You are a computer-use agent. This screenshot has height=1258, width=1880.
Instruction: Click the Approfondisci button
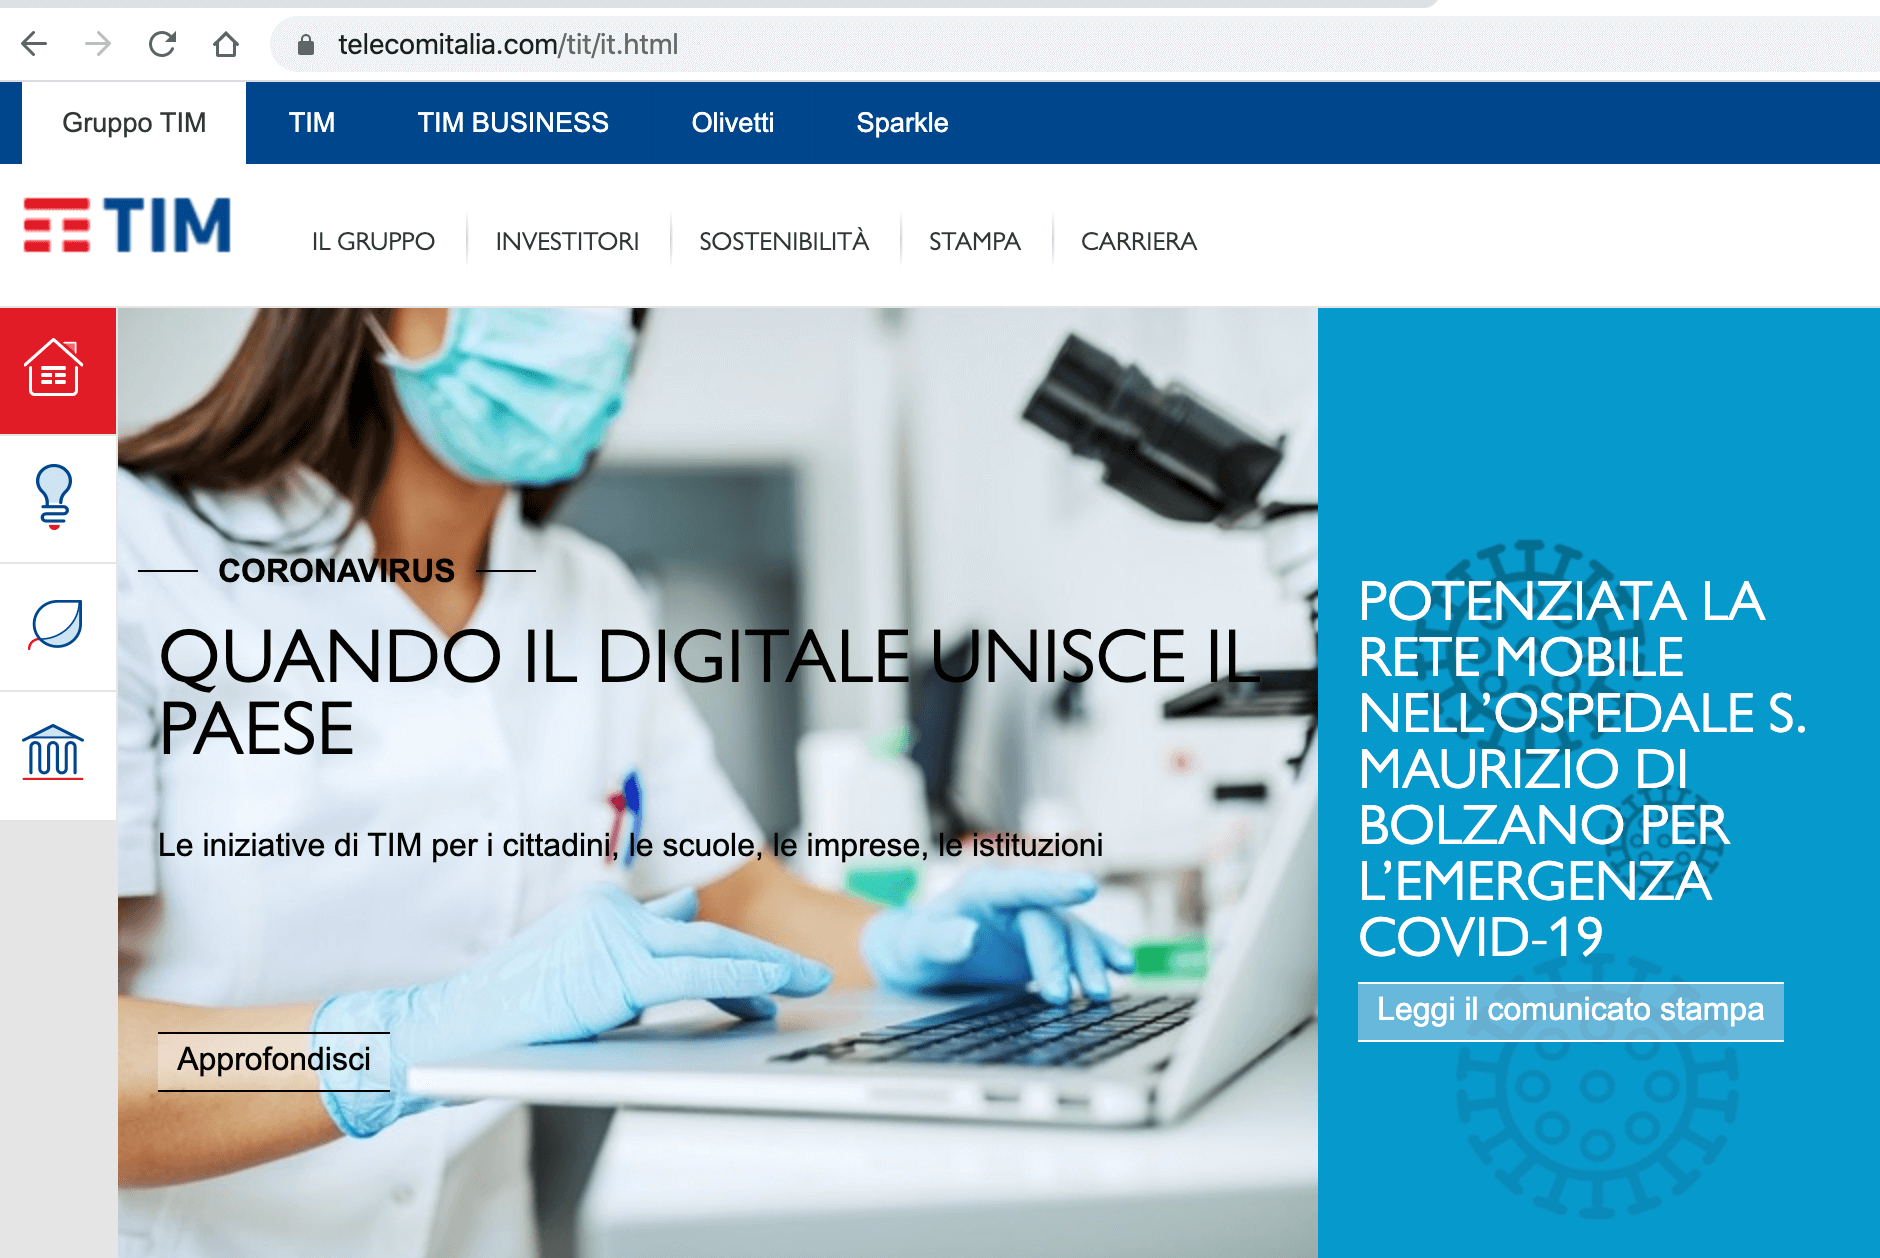[x=274, y=1061]
